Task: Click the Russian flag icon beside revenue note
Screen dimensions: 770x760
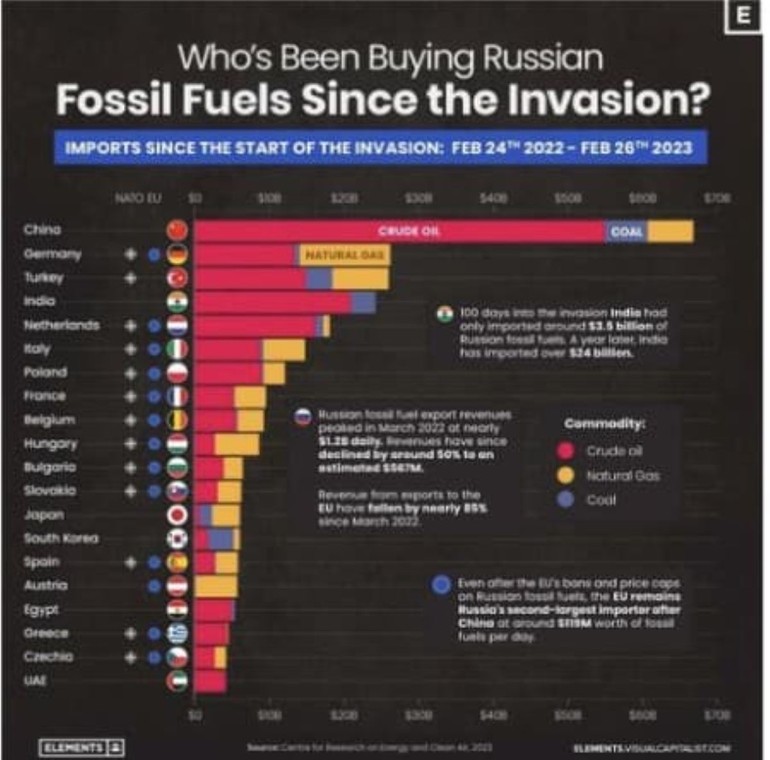Action: coord(303,417)
